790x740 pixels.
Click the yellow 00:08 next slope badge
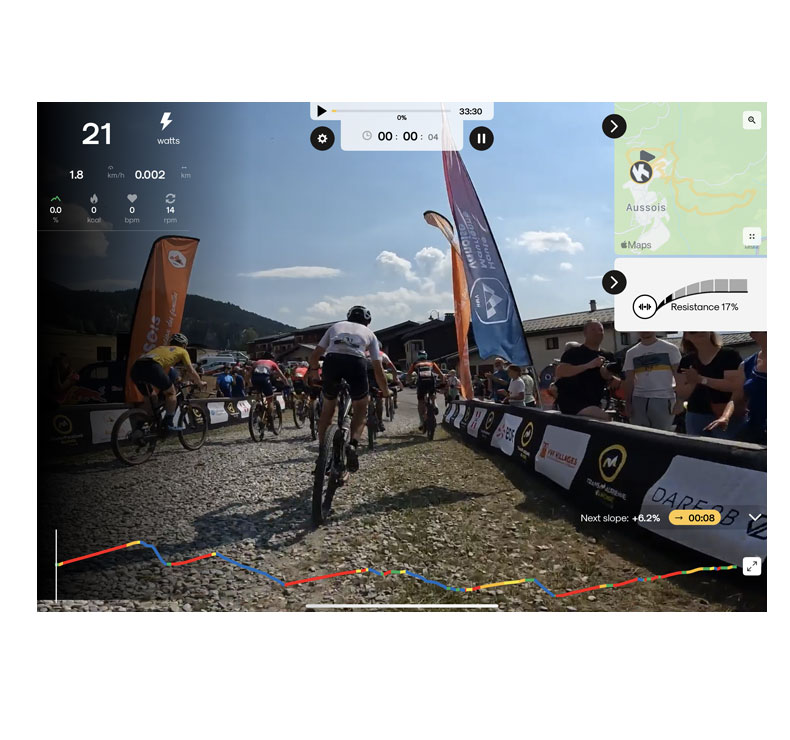pos(694,518)
